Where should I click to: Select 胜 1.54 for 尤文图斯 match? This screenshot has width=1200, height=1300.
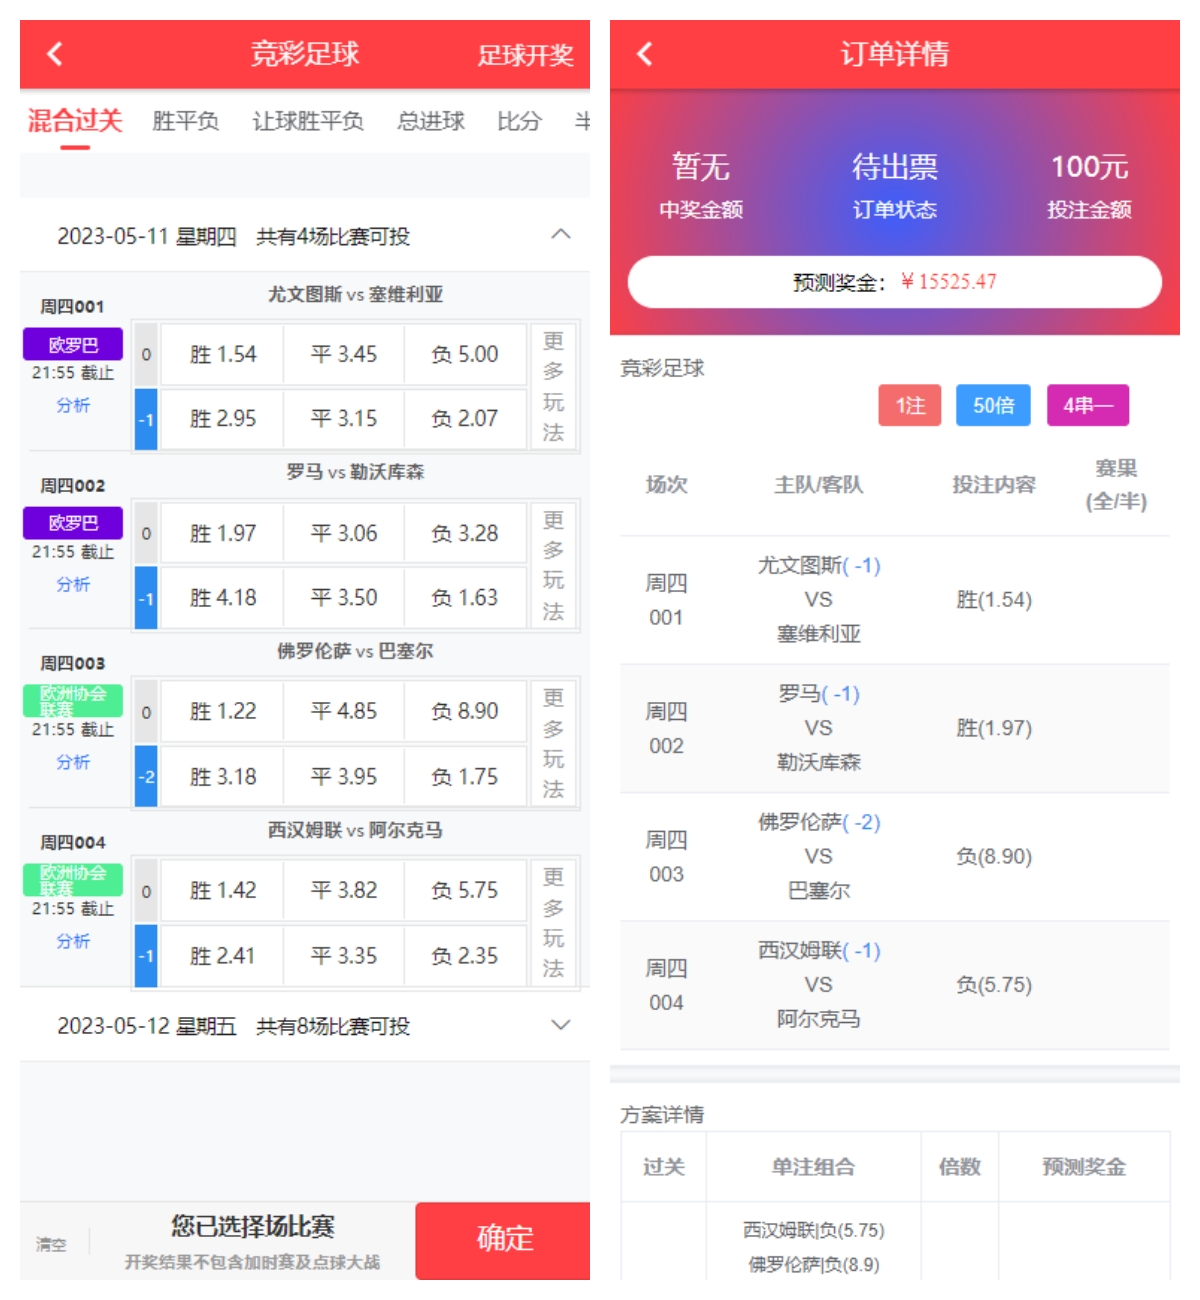click(x=223, y=354)
